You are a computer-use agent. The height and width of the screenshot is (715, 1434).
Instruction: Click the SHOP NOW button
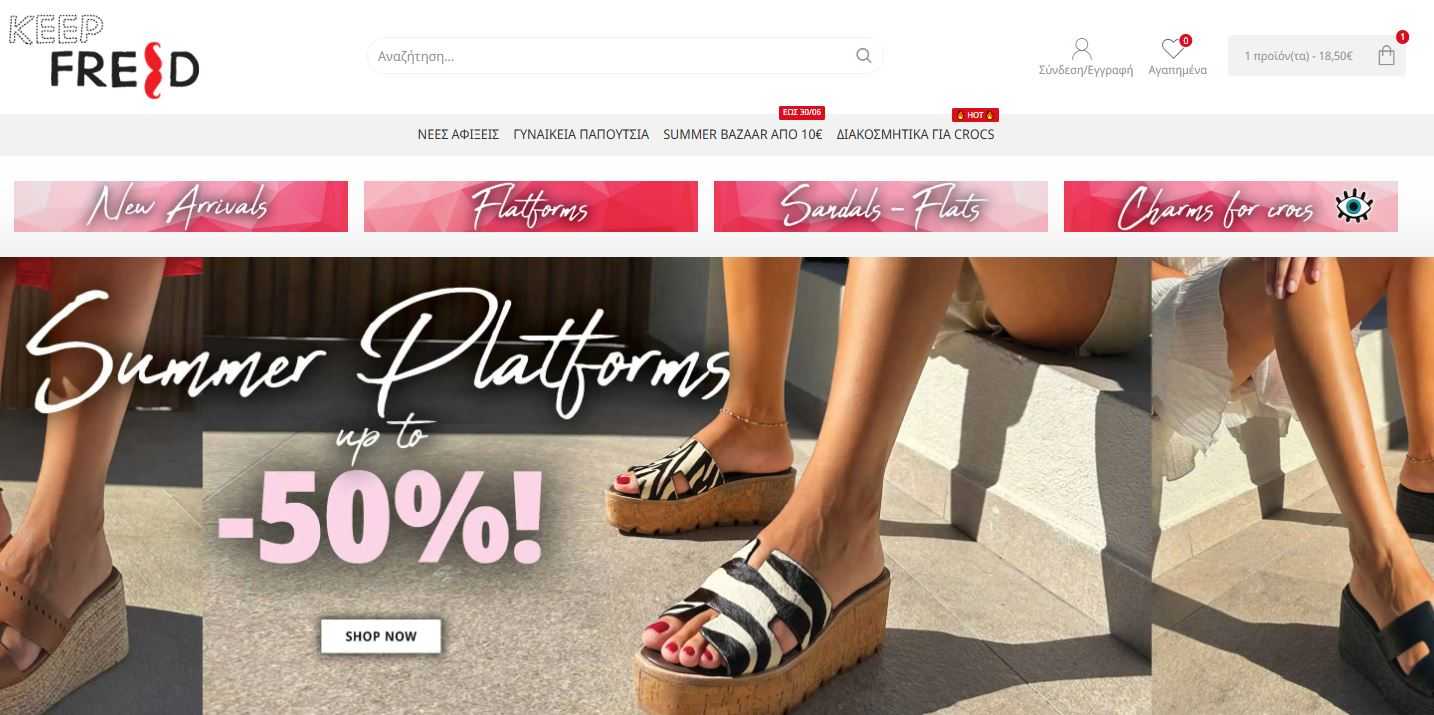381,636
